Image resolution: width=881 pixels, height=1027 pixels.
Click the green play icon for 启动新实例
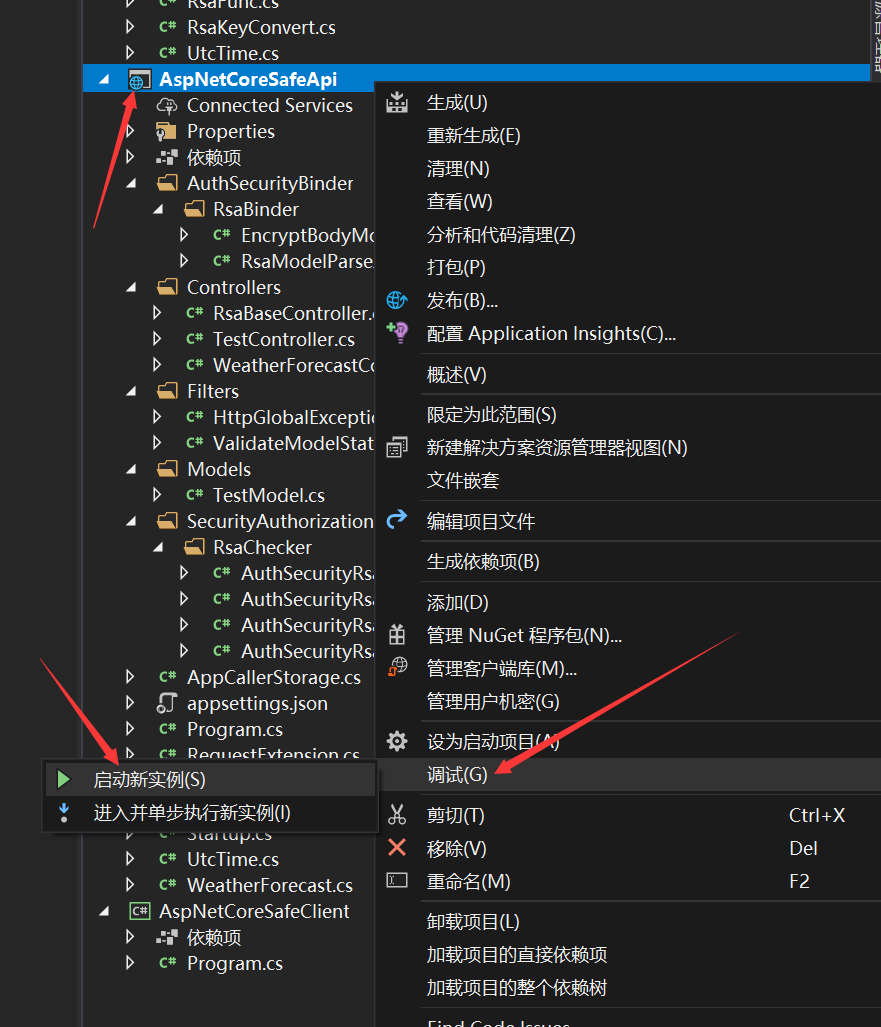pos(64,779)
